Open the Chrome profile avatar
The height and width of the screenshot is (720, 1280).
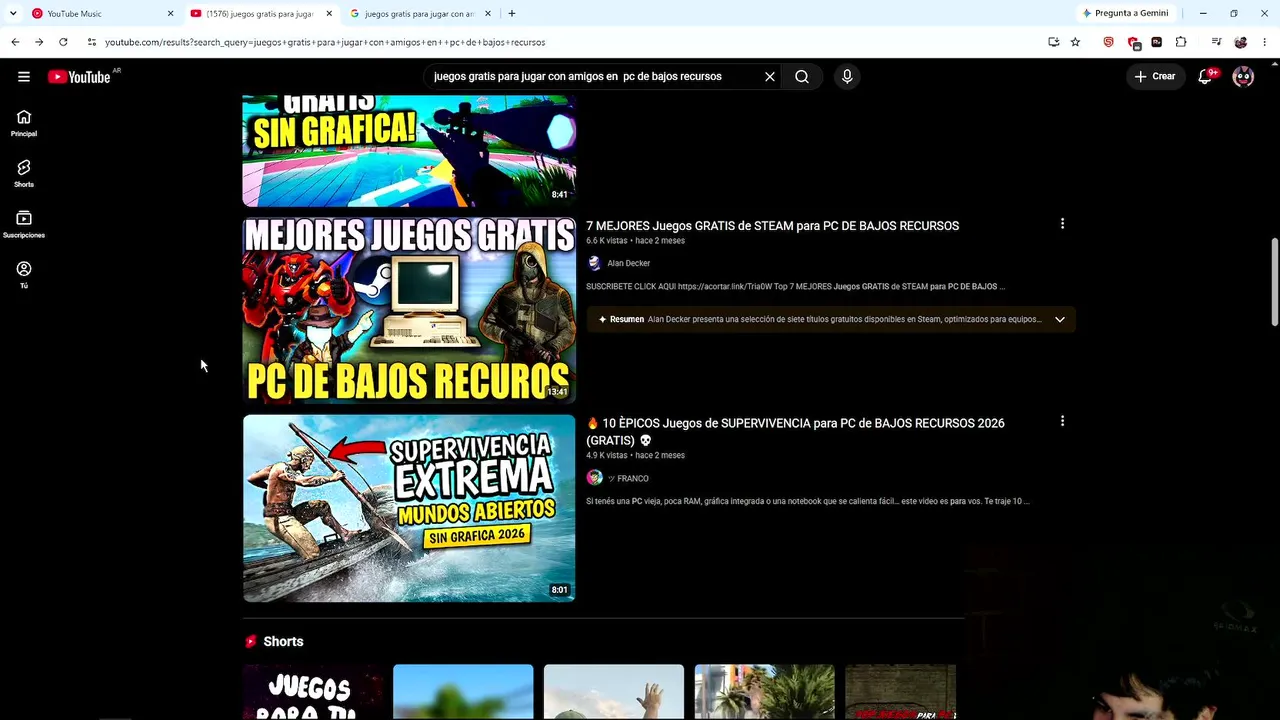coord(1241,42)
